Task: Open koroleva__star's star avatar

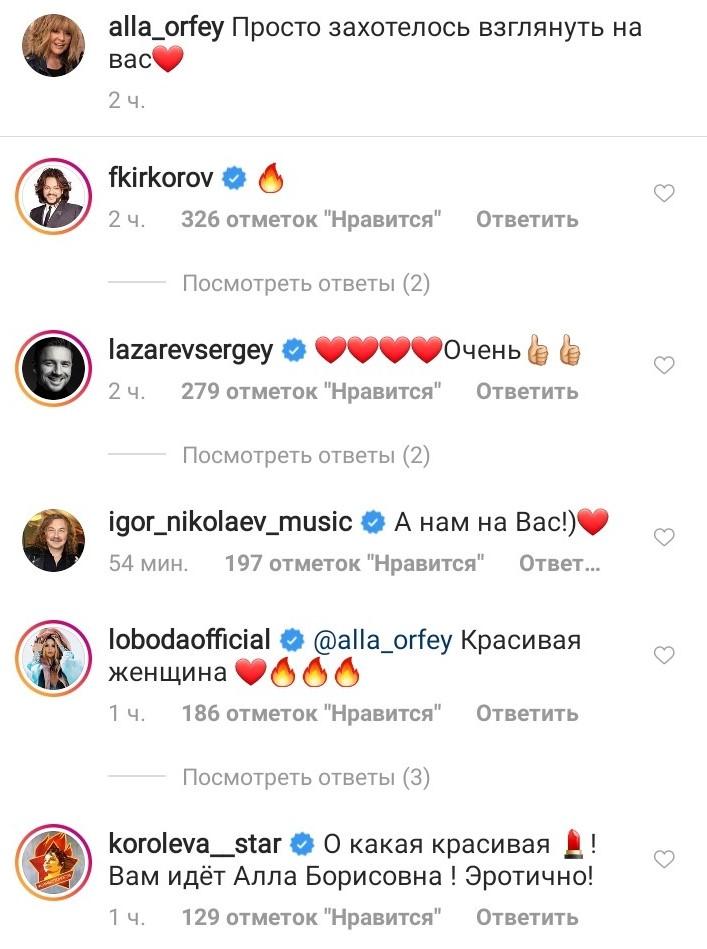Action: (53, 862)
